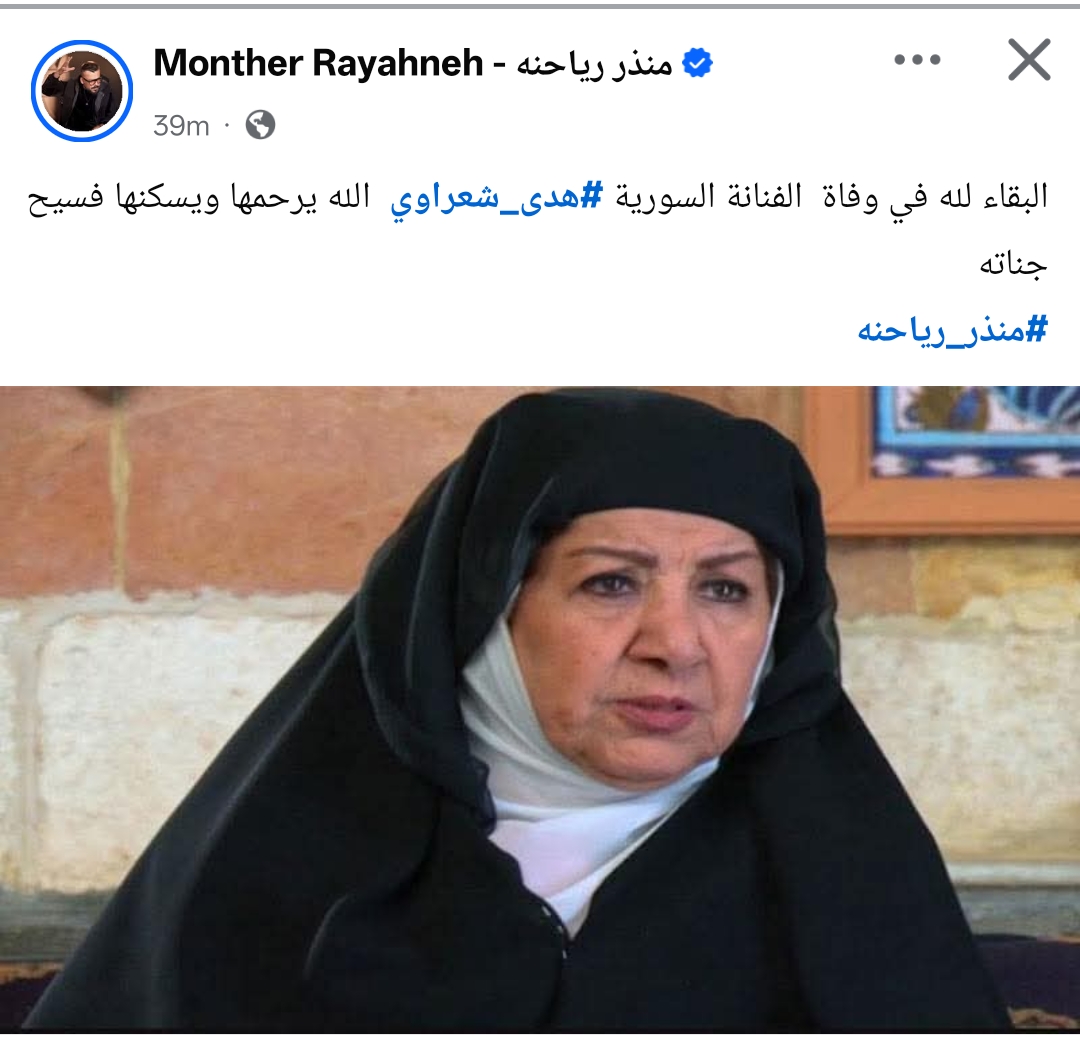Click the Arabic name منذر رياحنه in header

pos(594,64)
